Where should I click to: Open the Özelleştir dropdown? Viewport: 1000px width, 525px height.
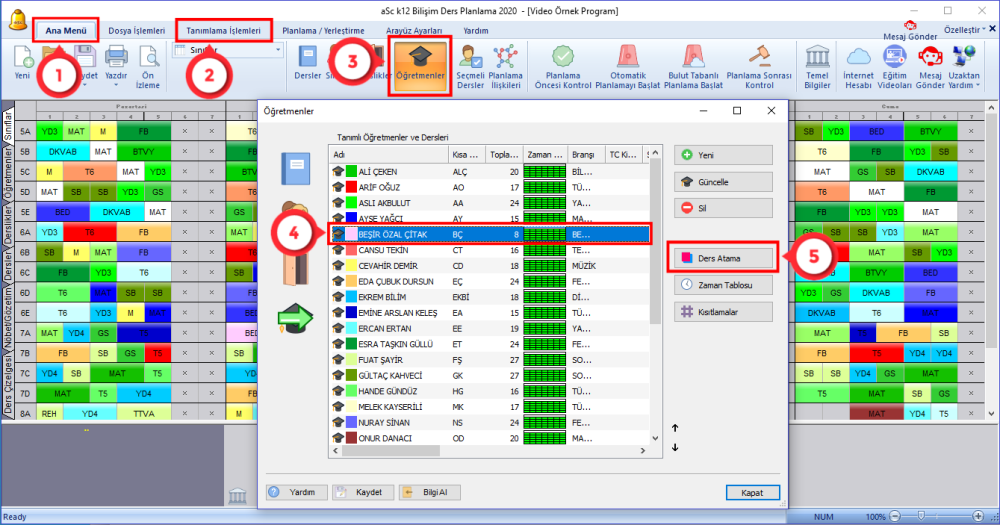[x=964, y=30]
